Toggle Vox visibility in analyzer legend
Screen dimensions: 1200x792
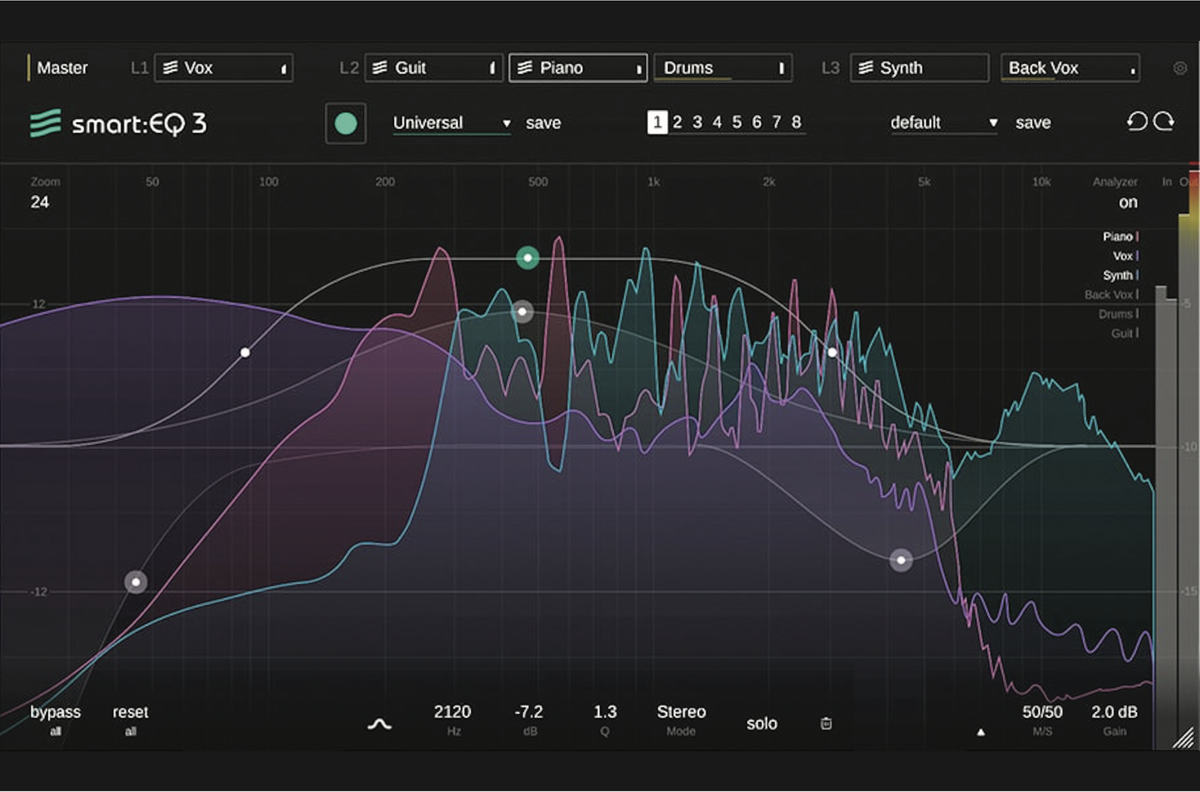point(1125,256)
